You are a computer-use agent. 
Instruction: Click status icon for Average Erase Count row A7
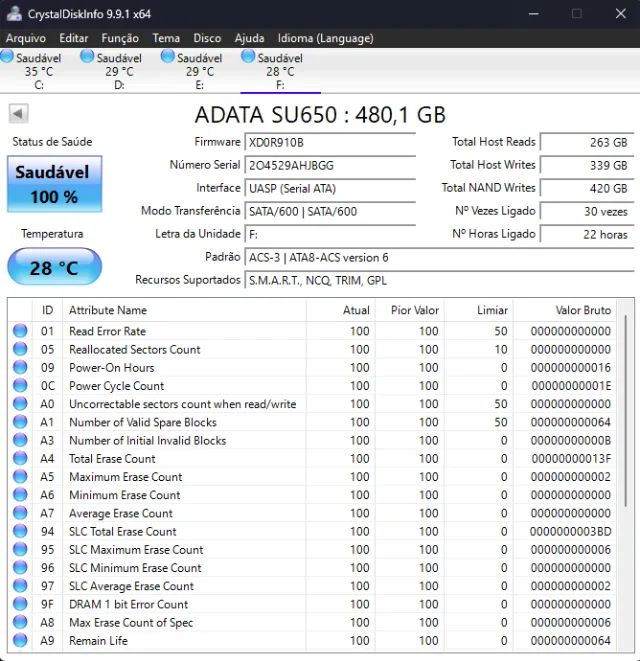coord(20,513)
